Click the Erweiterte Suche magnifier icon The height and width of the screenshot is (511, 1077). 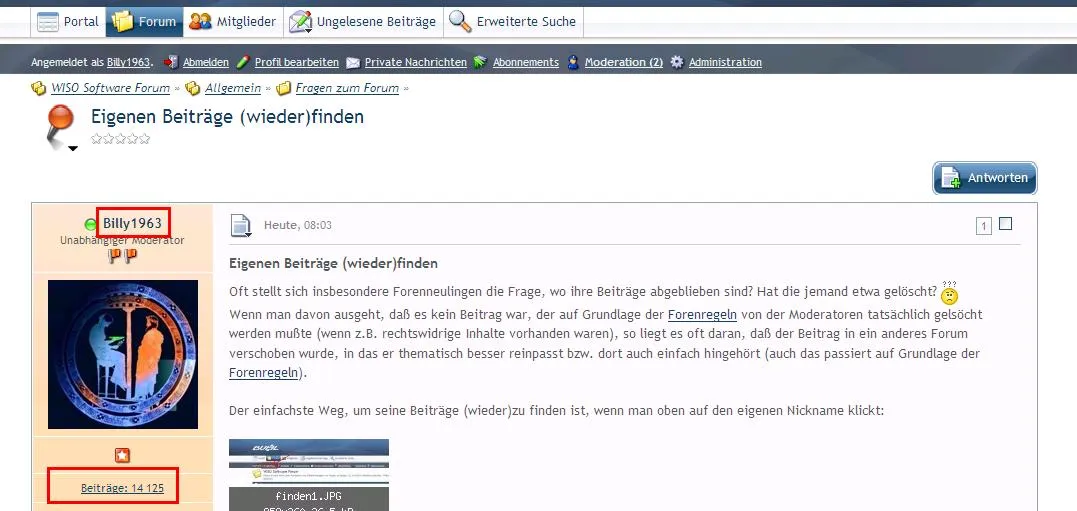tap(460, 21)
